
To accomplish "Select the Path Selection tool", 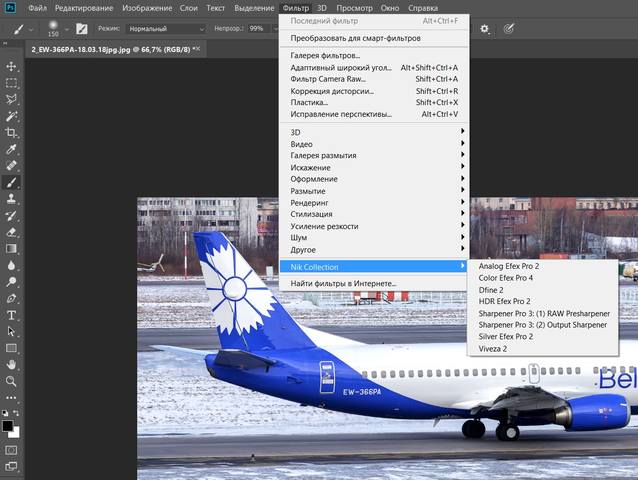I will pos(11,332).
